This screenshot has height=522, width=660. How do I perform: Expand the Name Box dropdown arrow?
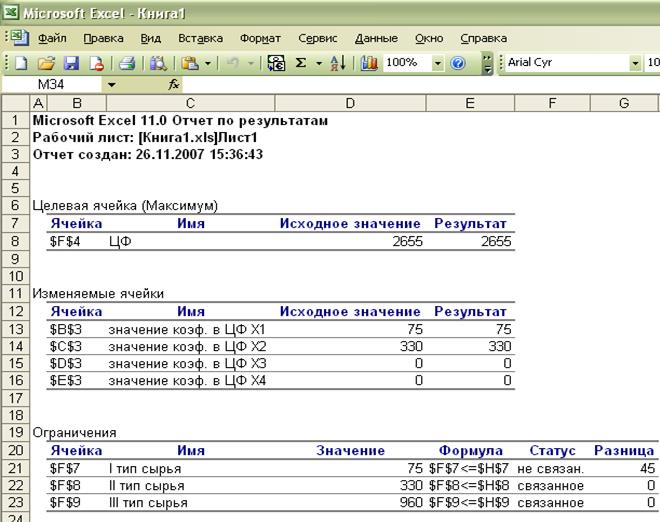(x=111, y=85)
